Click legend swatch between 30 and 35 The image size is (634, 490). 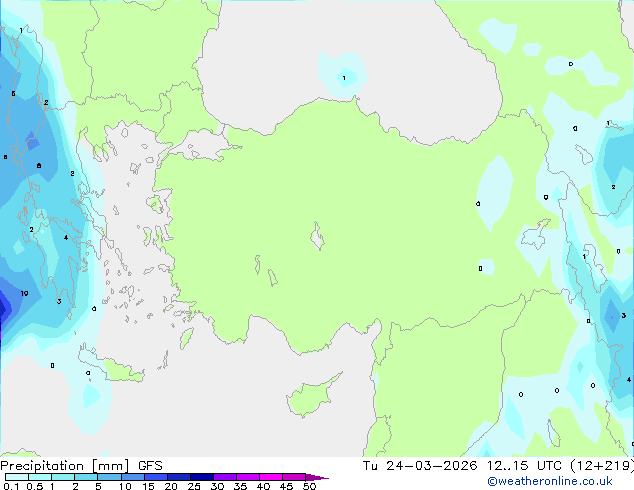[224, 477]
